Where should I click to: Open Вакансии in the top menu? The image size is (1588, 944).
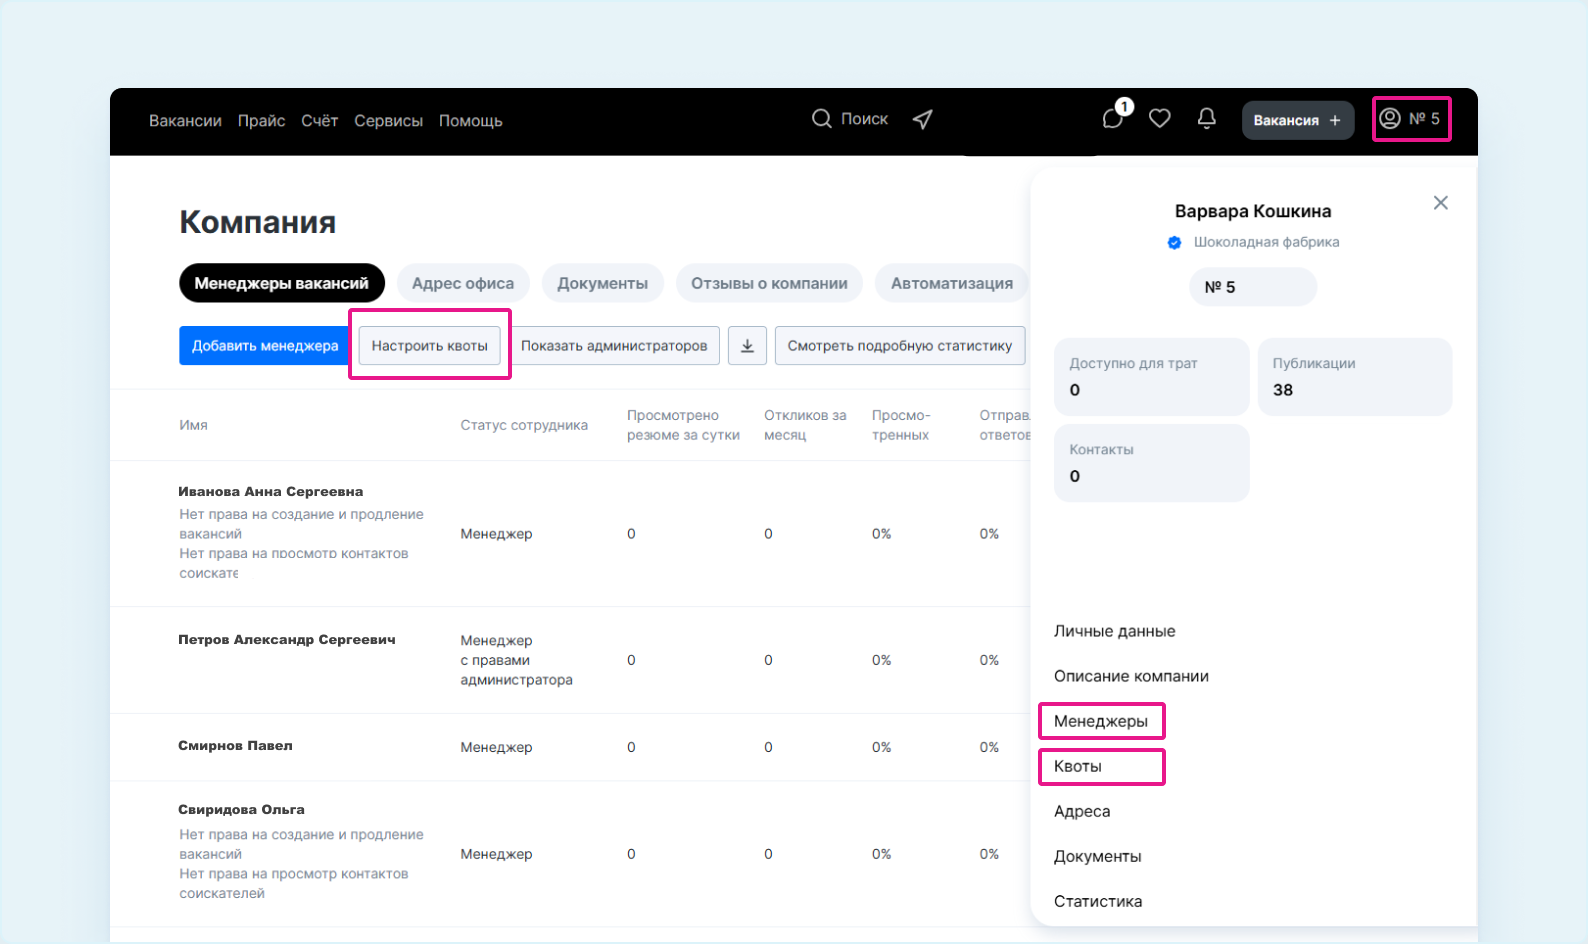tap(185, 121)
